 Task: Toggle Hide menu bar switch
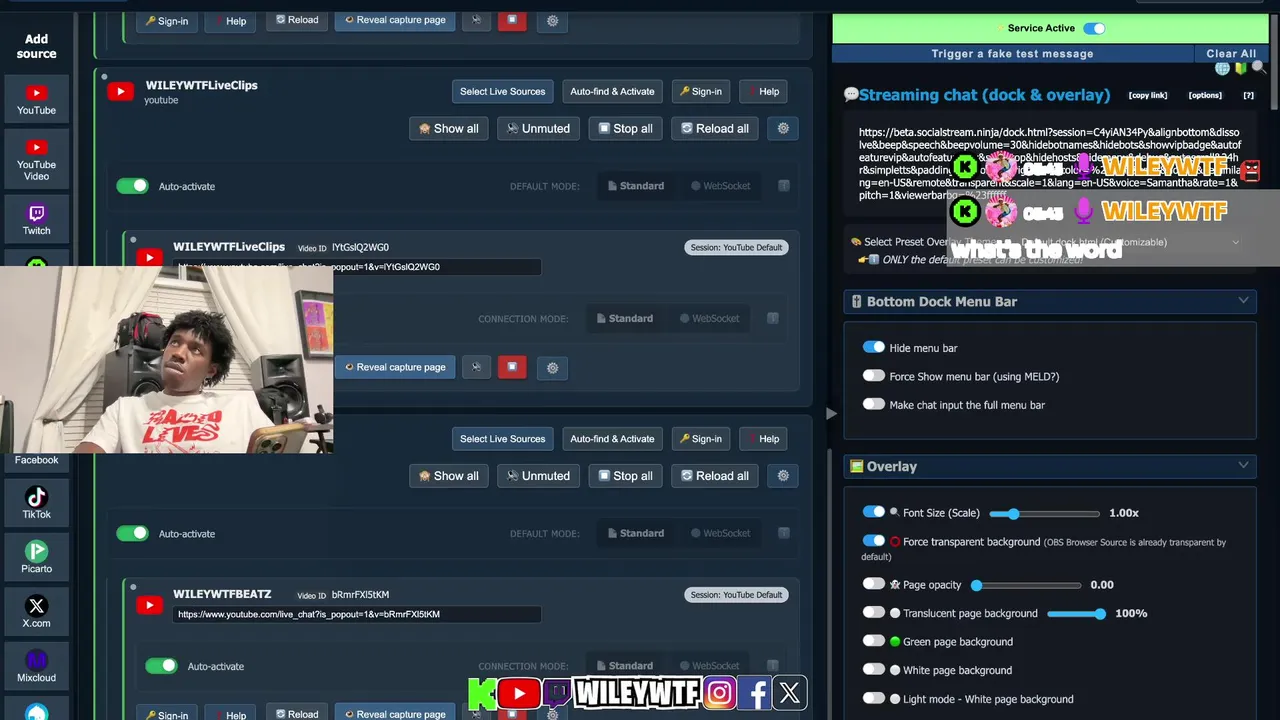[x=874, y=347]
